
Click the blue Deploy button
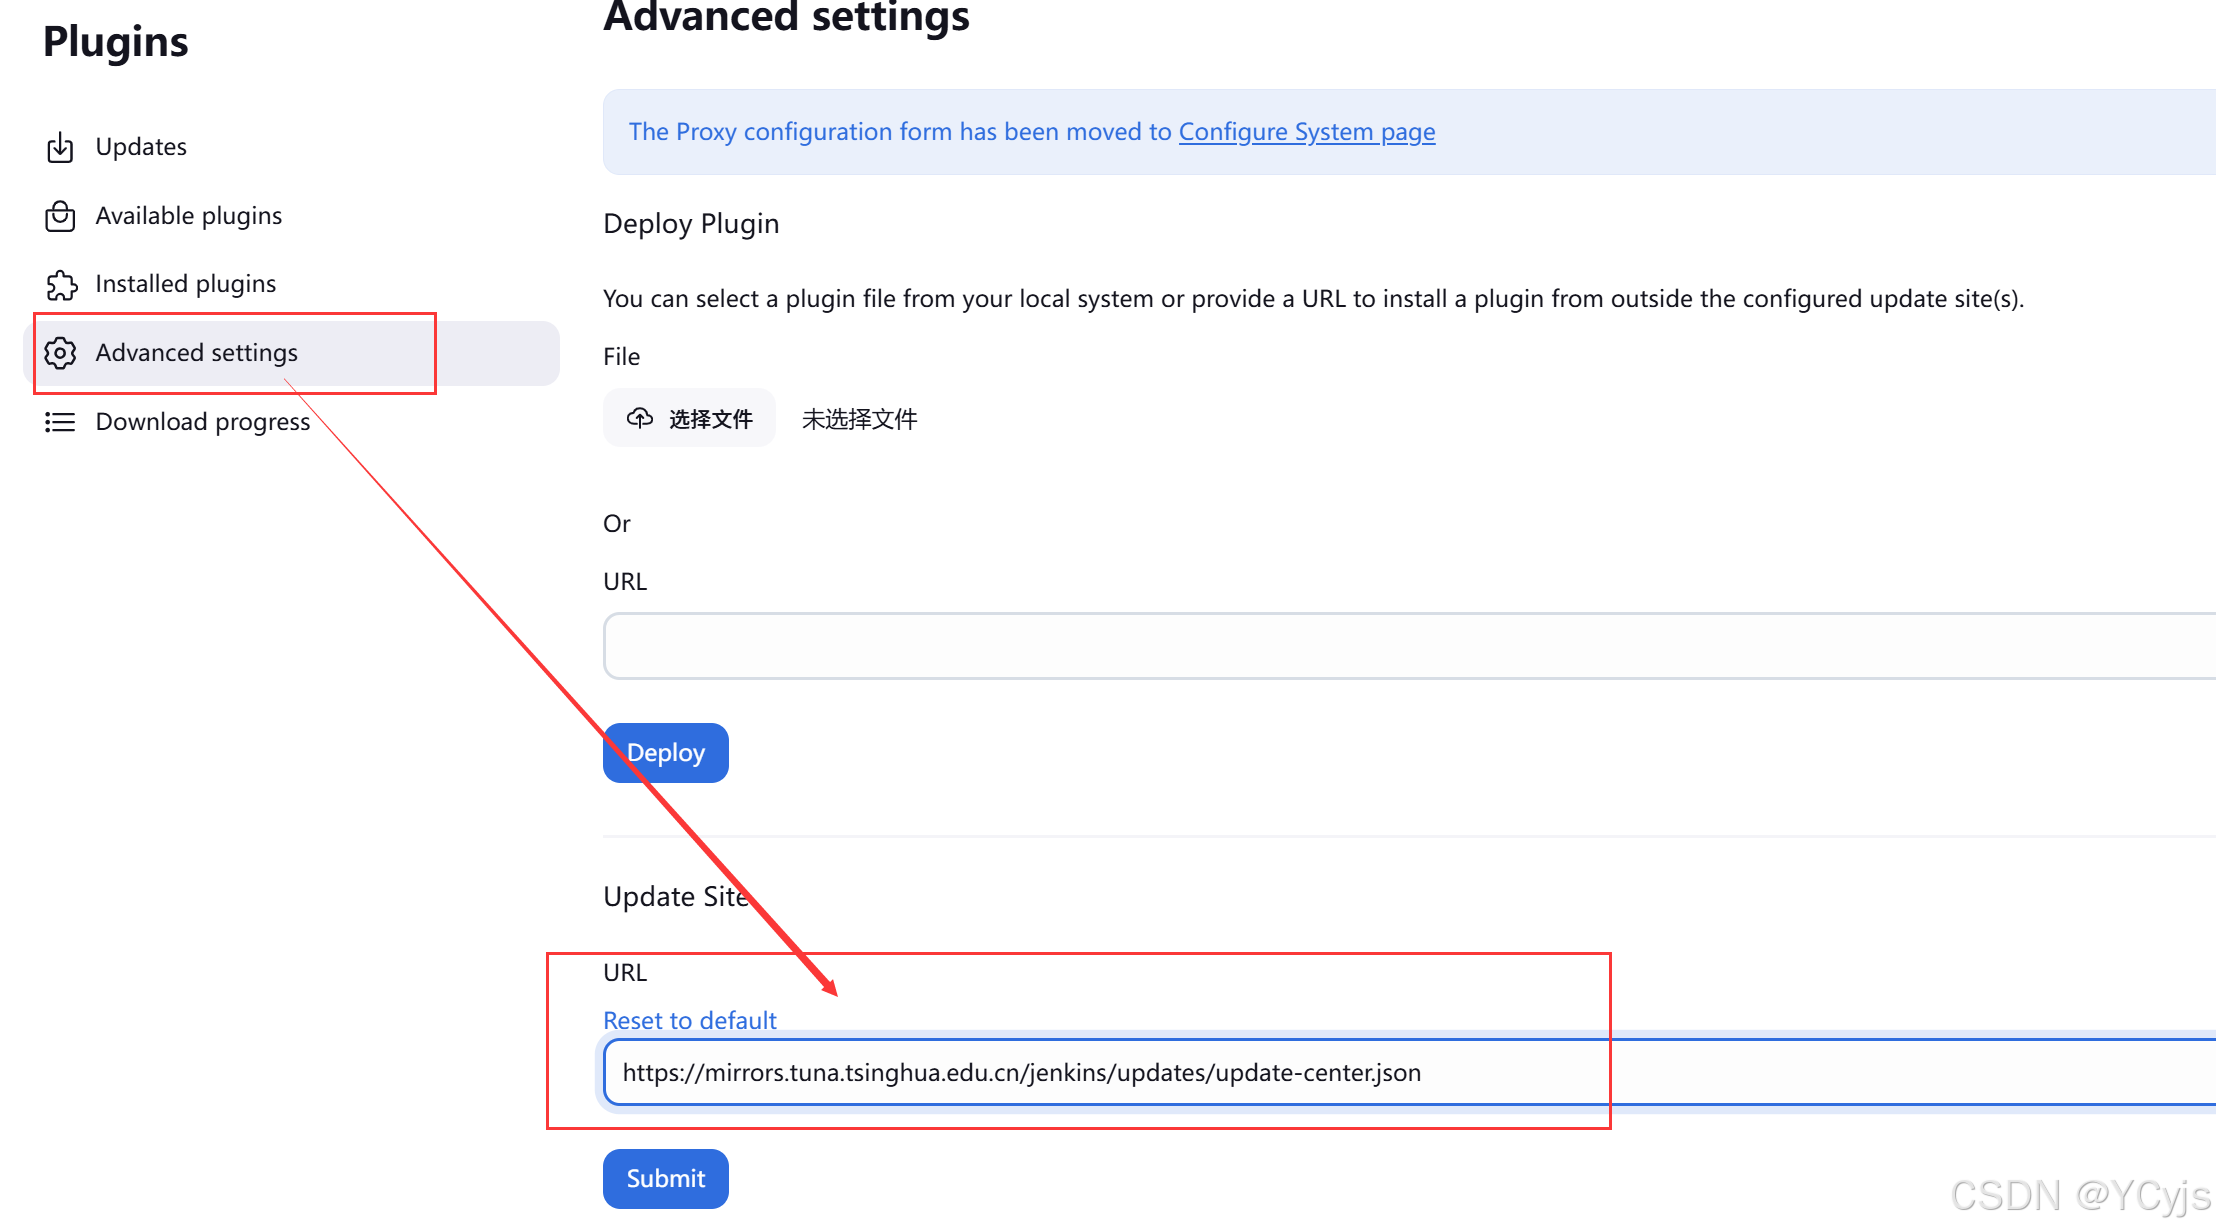point(666,753)
